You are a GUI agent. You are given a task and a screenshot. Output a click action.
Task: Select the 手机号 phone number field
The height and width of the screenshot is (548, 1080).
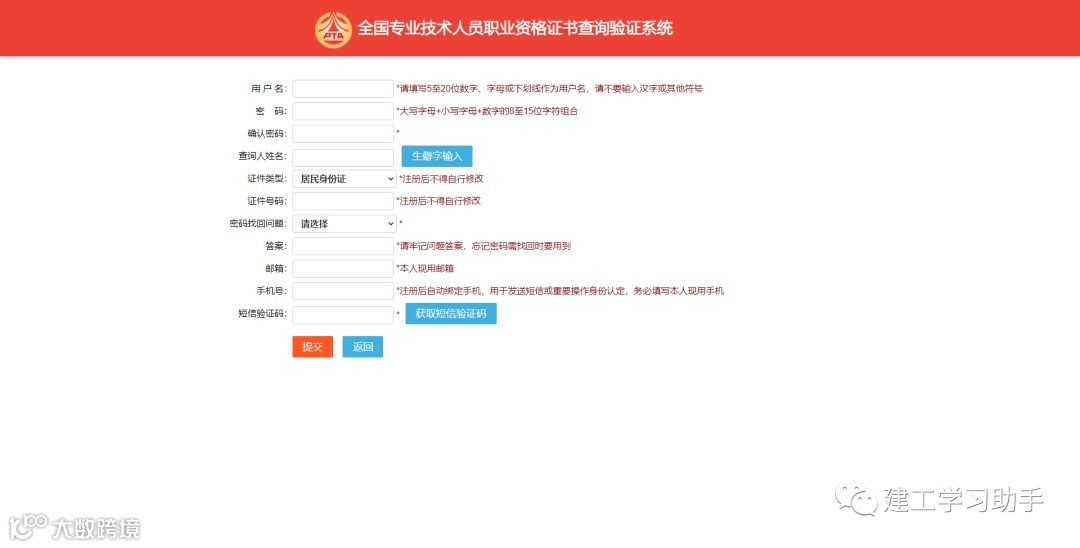tap(343, 291)
